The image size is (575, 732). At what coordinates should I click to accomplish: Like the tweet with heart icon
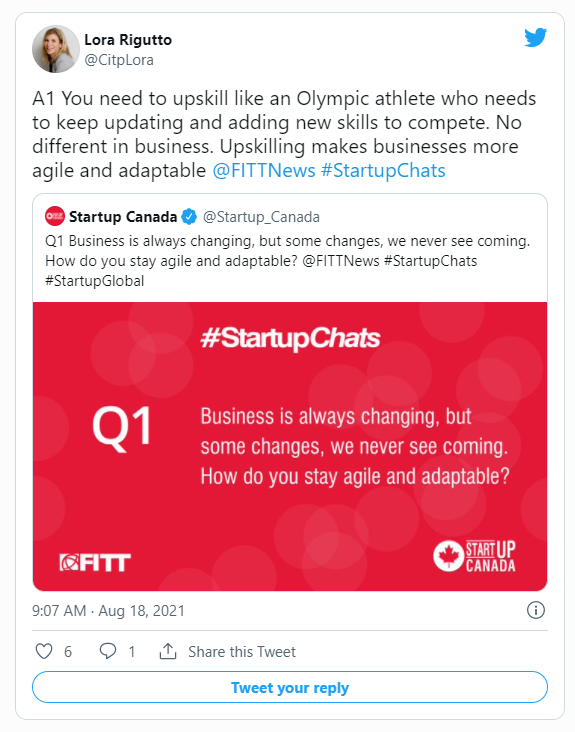(x=44, y=651)
